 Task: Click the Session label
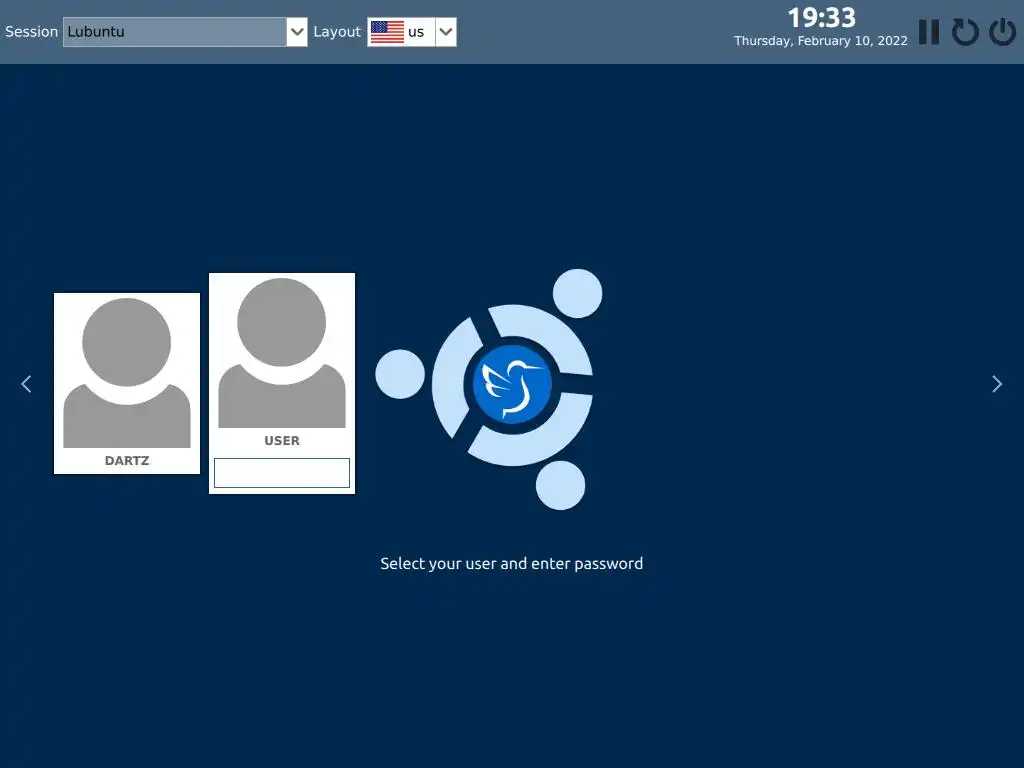(31, 31)
